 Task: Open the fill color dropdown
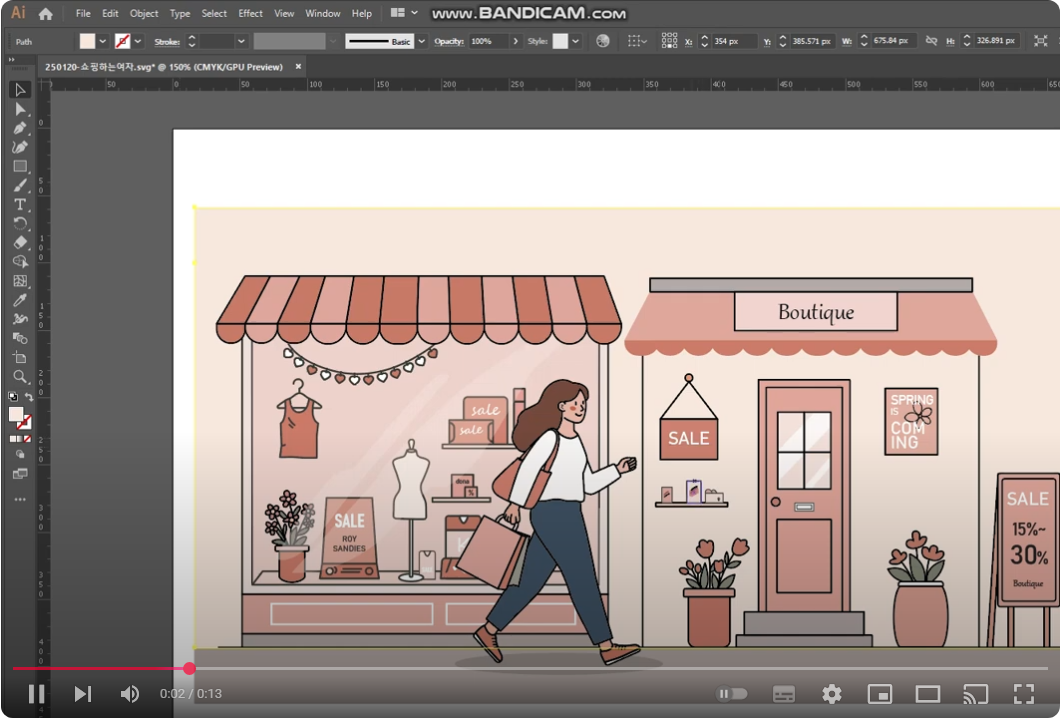(x=103, y=41)
